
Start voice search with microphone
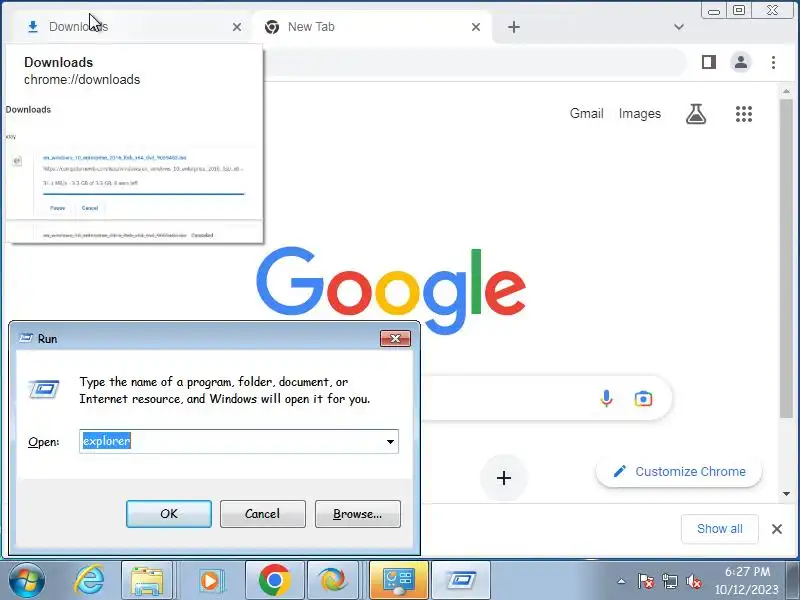(606, 398)
